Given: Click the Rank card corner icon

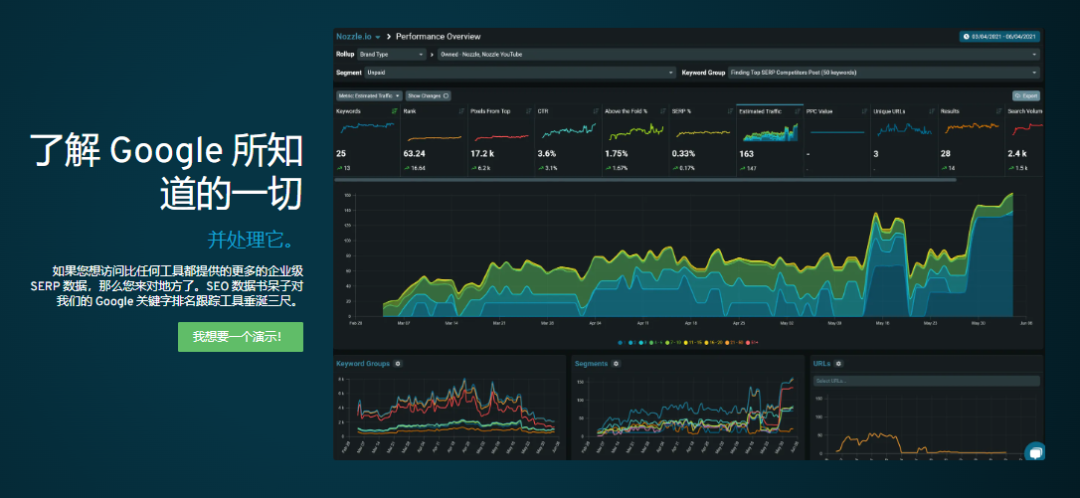Looking at the screenshot, I should pos(462,111).
